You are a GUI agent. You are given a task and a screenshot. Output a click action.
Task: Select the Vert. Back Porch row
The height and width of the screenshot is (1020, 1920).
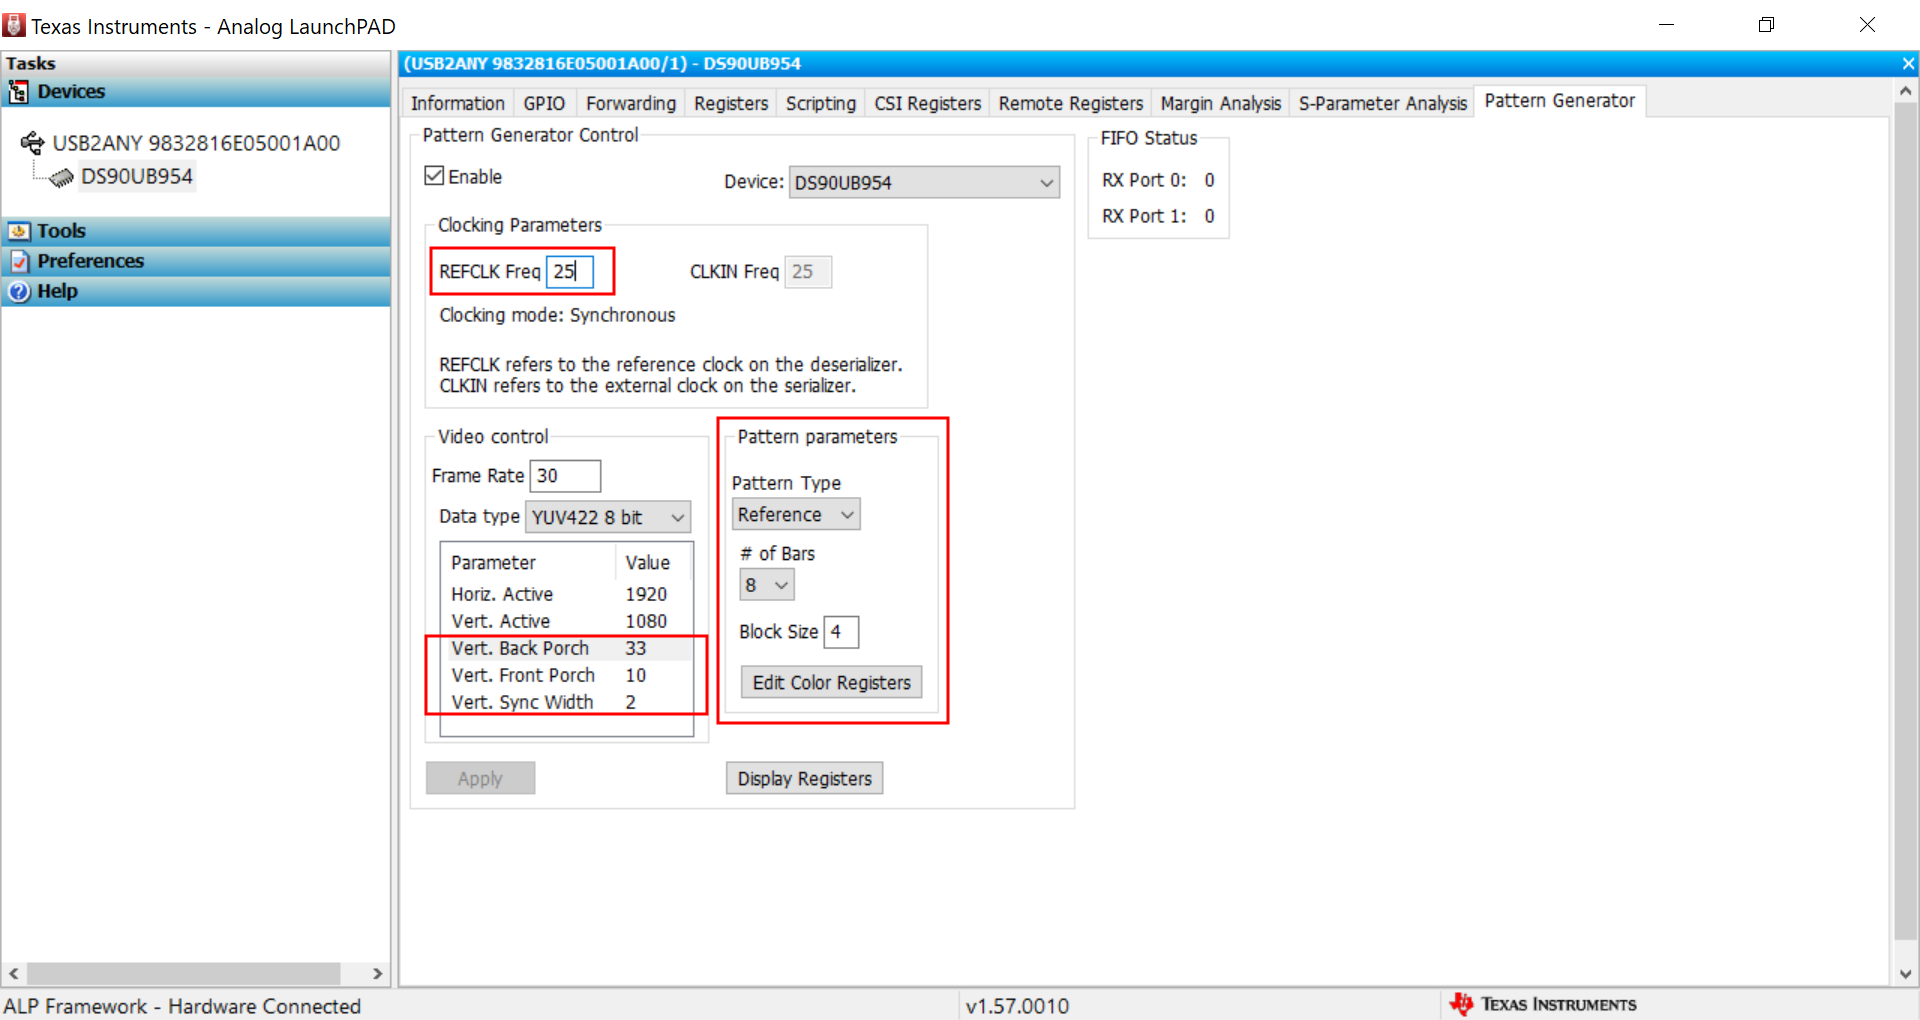566,648
